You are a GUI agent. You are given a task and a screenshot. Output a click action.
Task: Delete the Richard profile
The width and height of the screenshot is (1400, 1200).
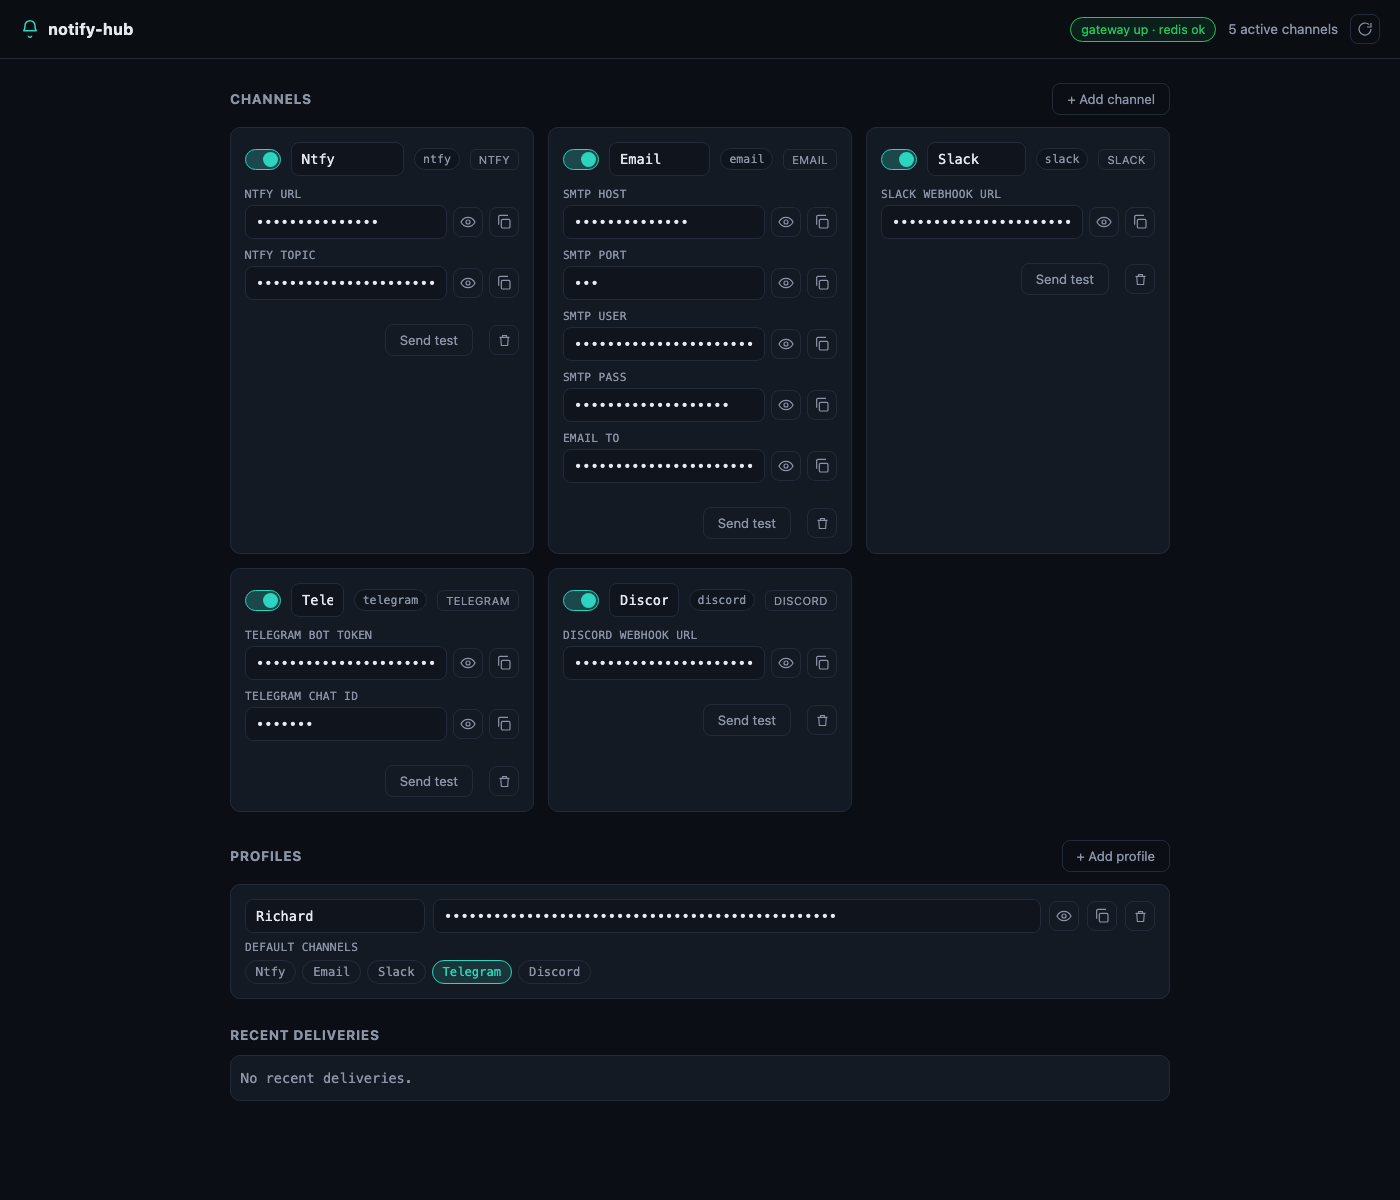point(1140,916)
